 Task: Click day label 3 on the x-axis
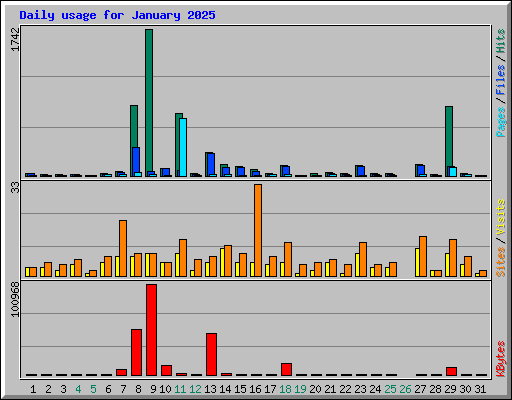63,389
